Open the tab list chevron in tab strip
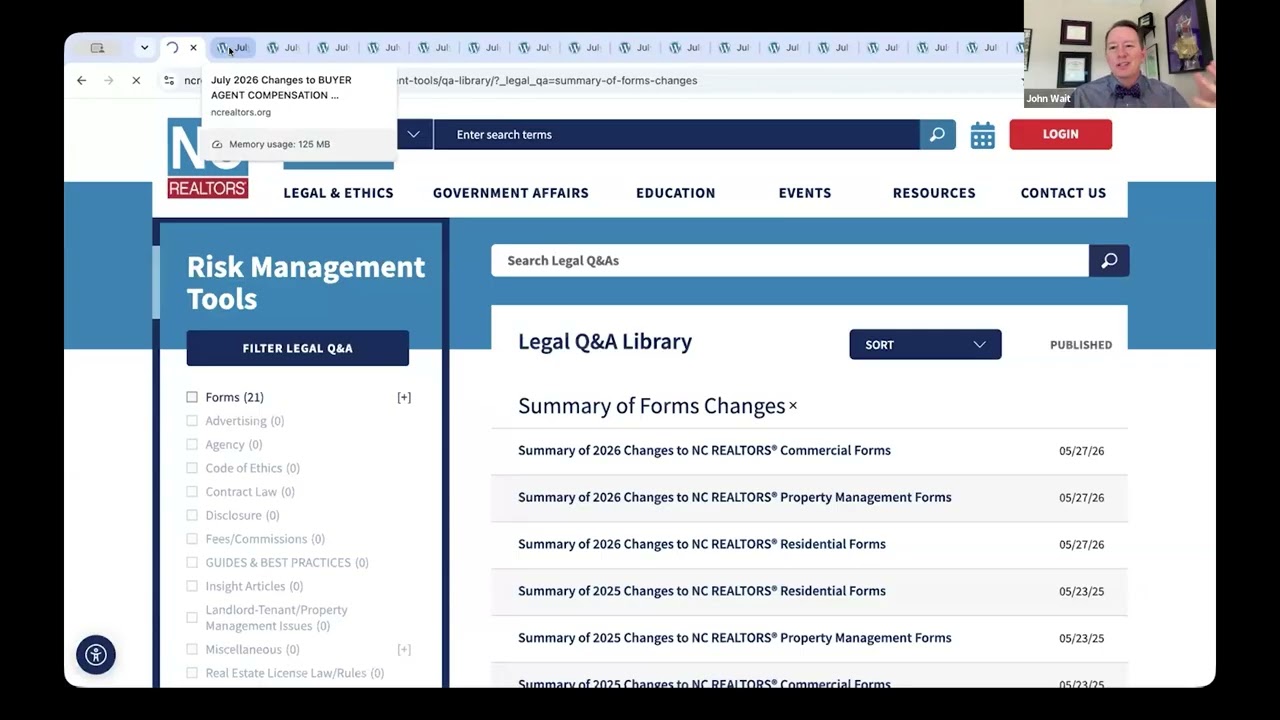This screenshot has width=1280, height=720. click(x=144, y=48)
